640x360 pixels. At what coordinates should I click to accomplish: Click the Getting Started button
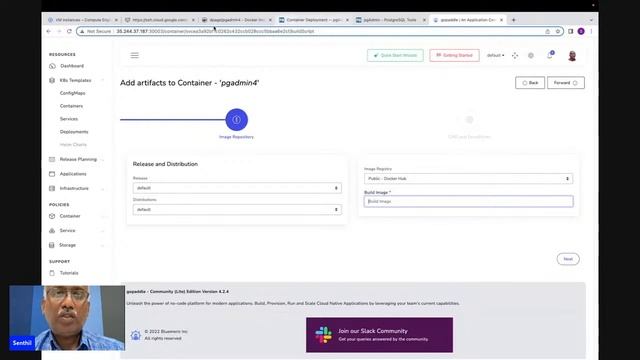tap(454, 55)
